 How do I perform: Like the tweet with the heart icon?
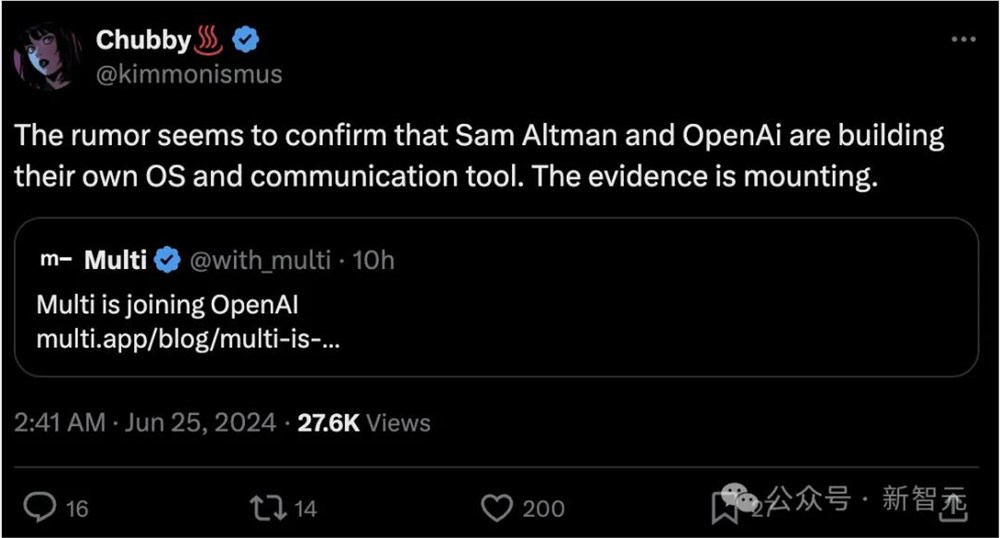pos(497,508)
